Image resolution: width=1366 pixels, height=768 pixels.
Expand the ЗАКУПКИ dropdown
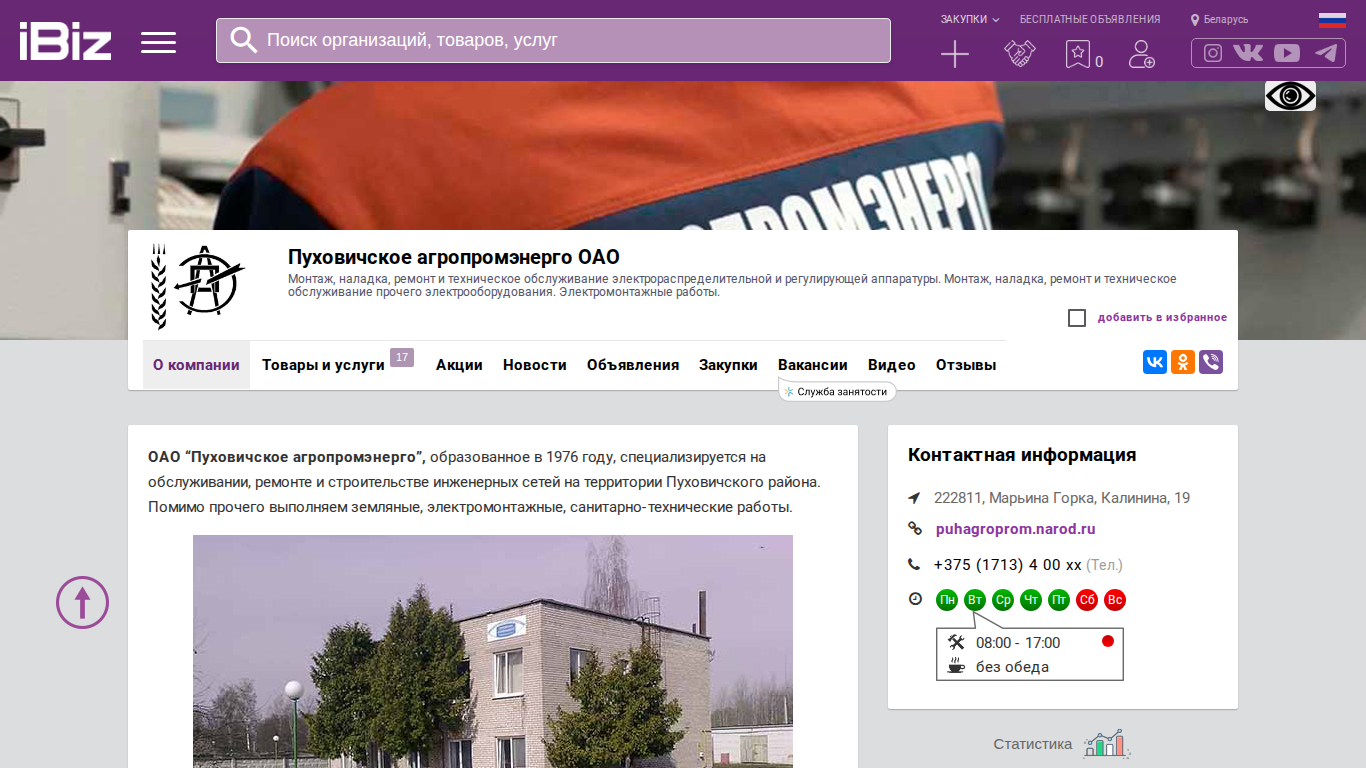point(970,19)
